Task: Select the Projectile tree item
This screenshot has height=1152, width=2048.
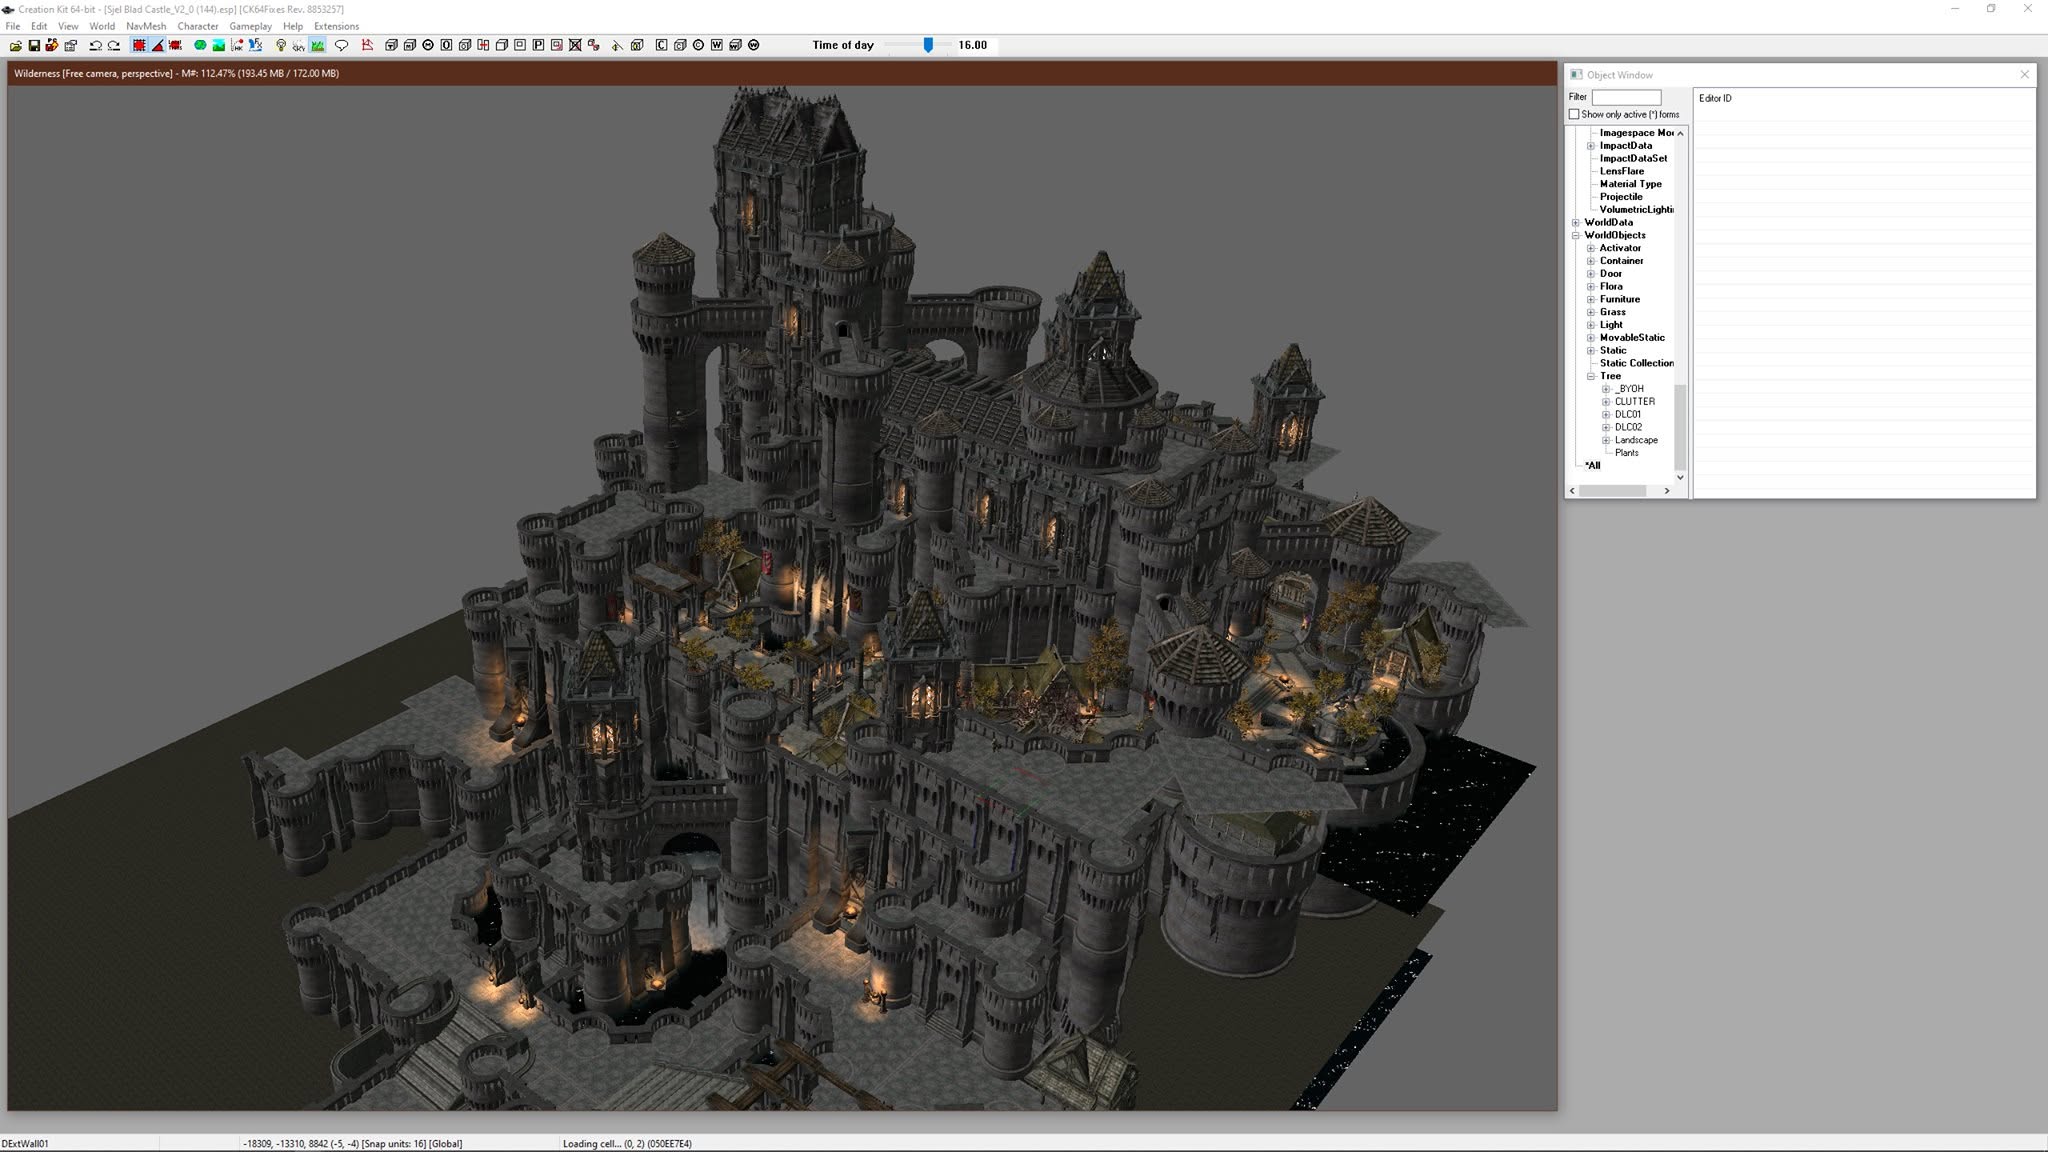Action: tap(1621, 197)
